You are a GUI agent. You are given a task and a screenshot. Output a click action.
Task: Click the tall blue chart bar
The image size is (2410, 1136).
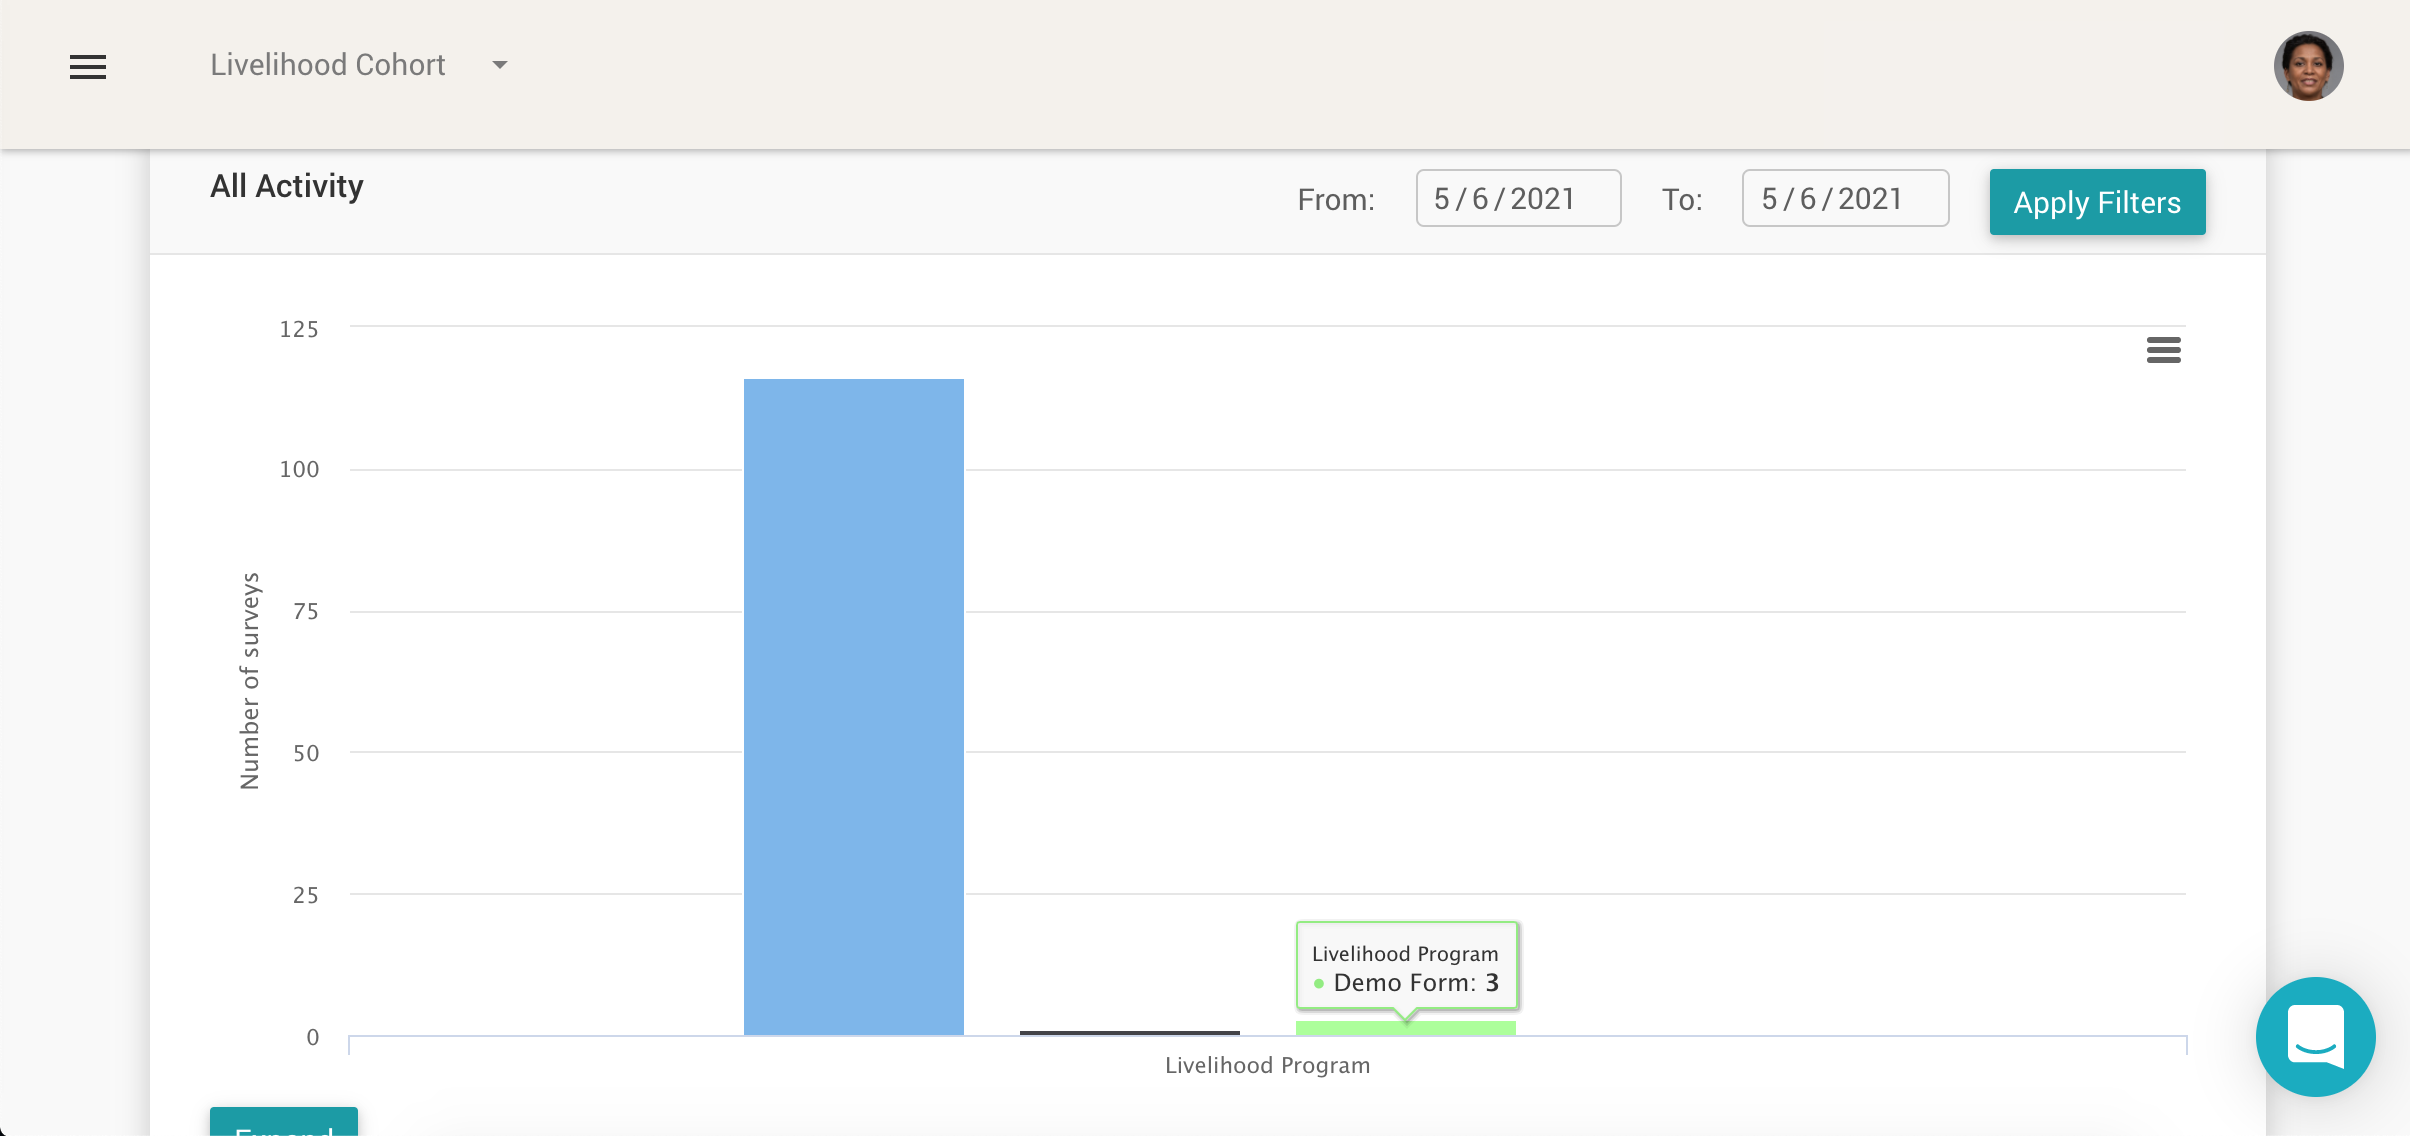click(853, 706)
